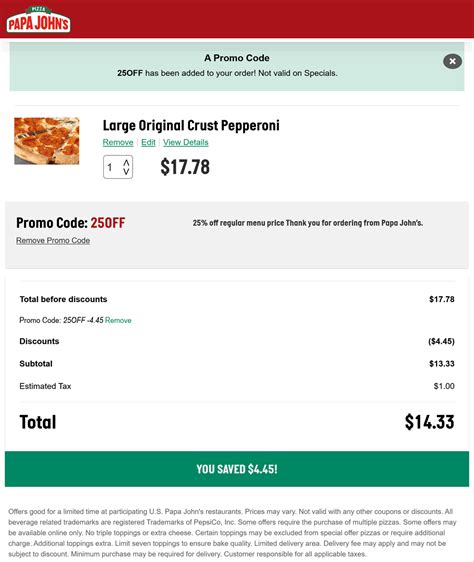Dismiss the promo code added banner
Image resolution: width=474 pixels, height=562 pixels.
click(452, 61)
